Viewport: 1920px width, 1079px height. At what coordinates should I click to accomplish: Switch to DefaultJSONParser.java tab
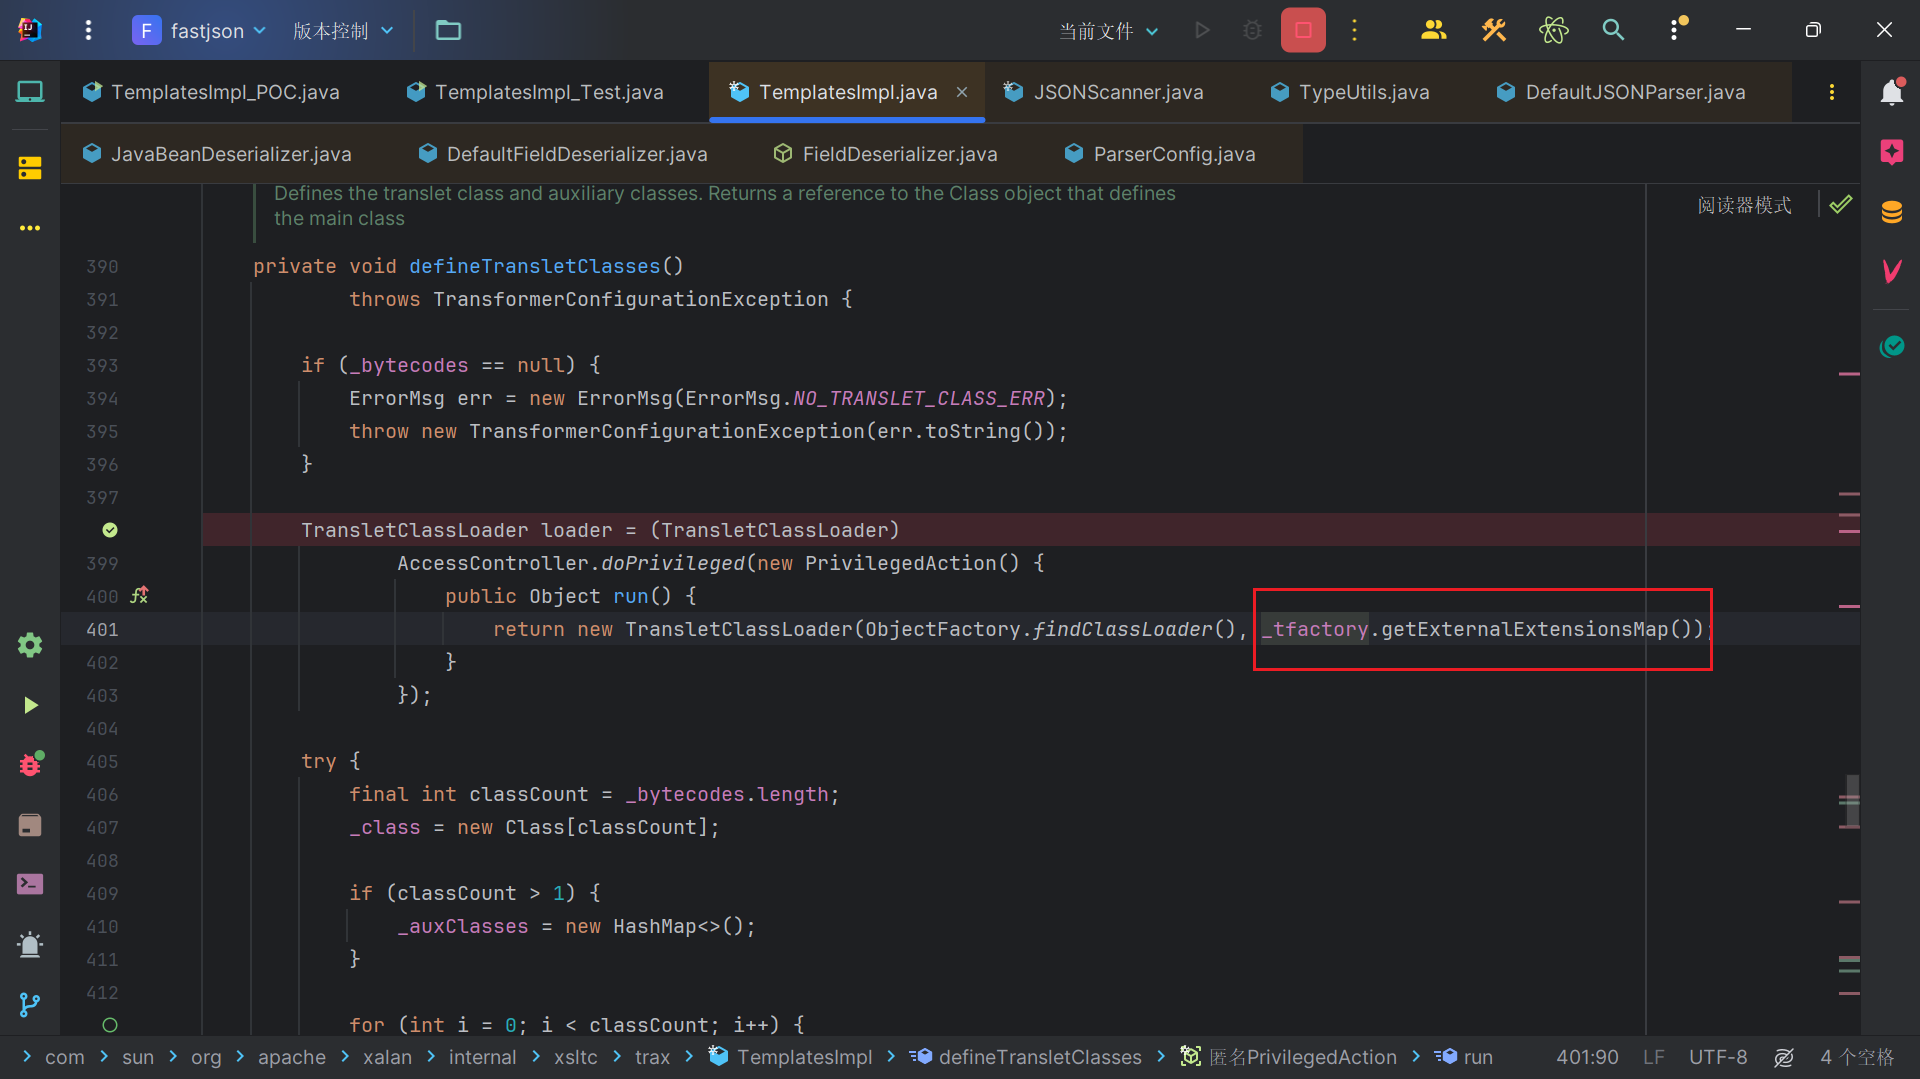pyautogui.click(x=1621, y=92)
